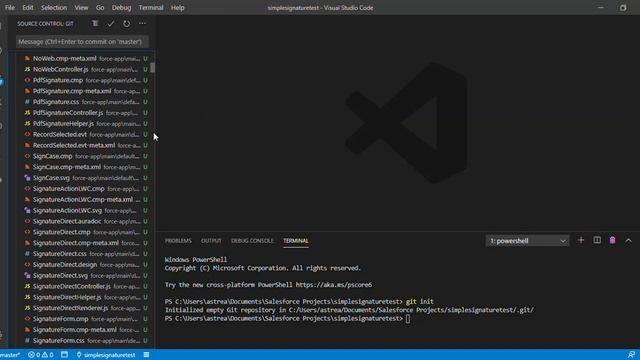Split the terminal panel
The image size is (640, 360).
[x=597, y=240]
